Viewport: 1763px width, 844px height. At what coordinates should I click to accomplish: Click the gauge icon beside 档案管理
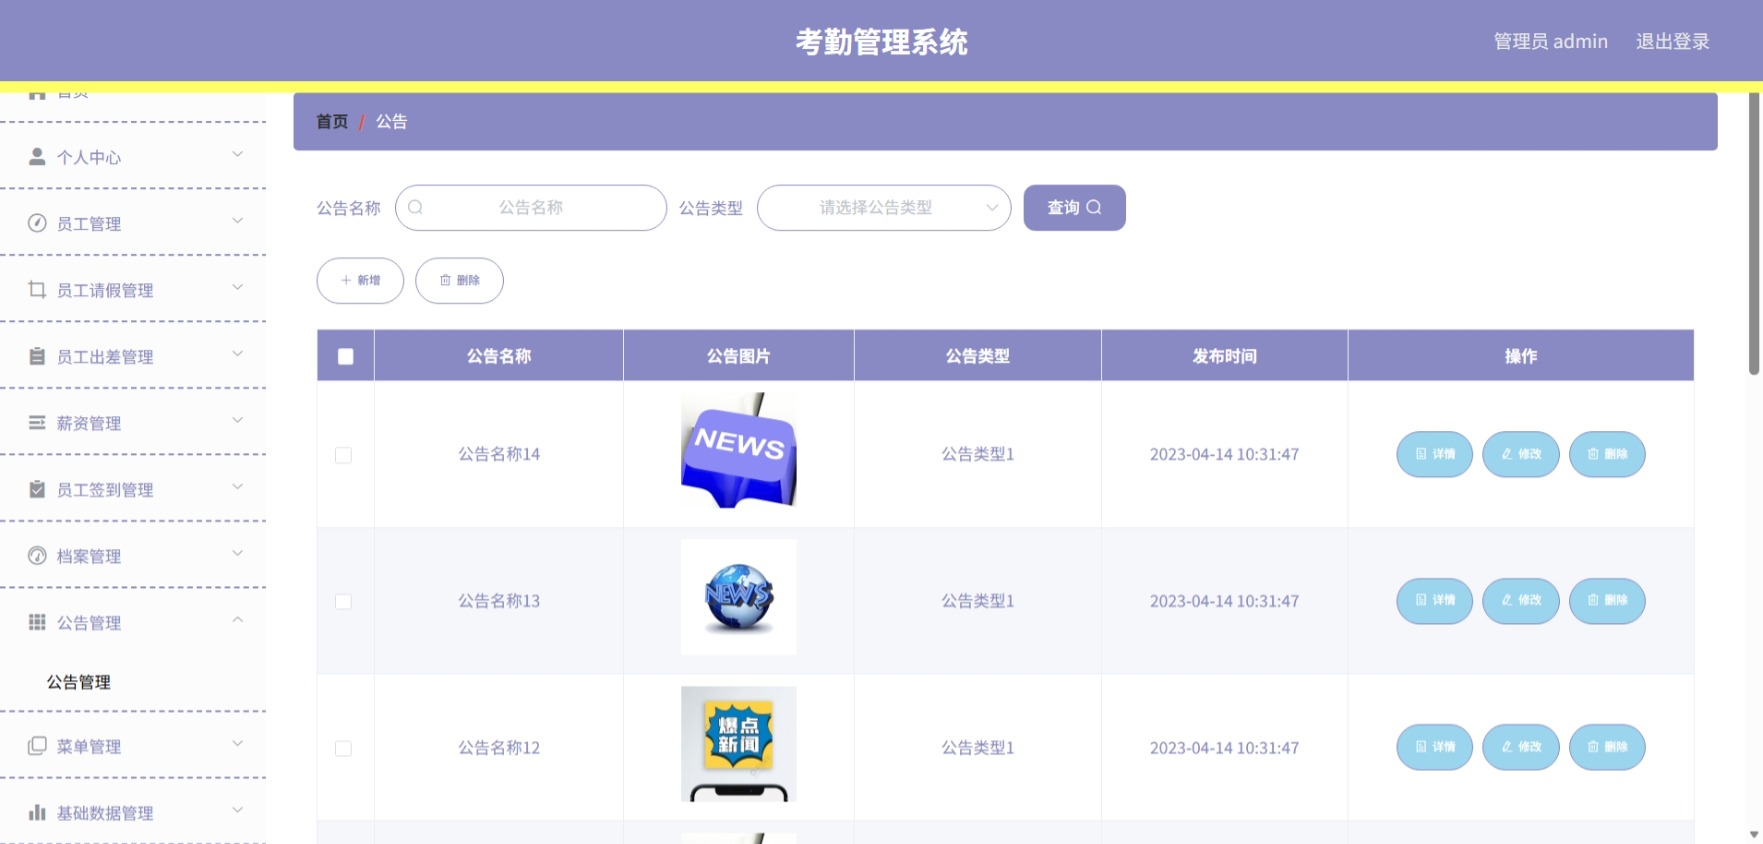click(37, 555)
